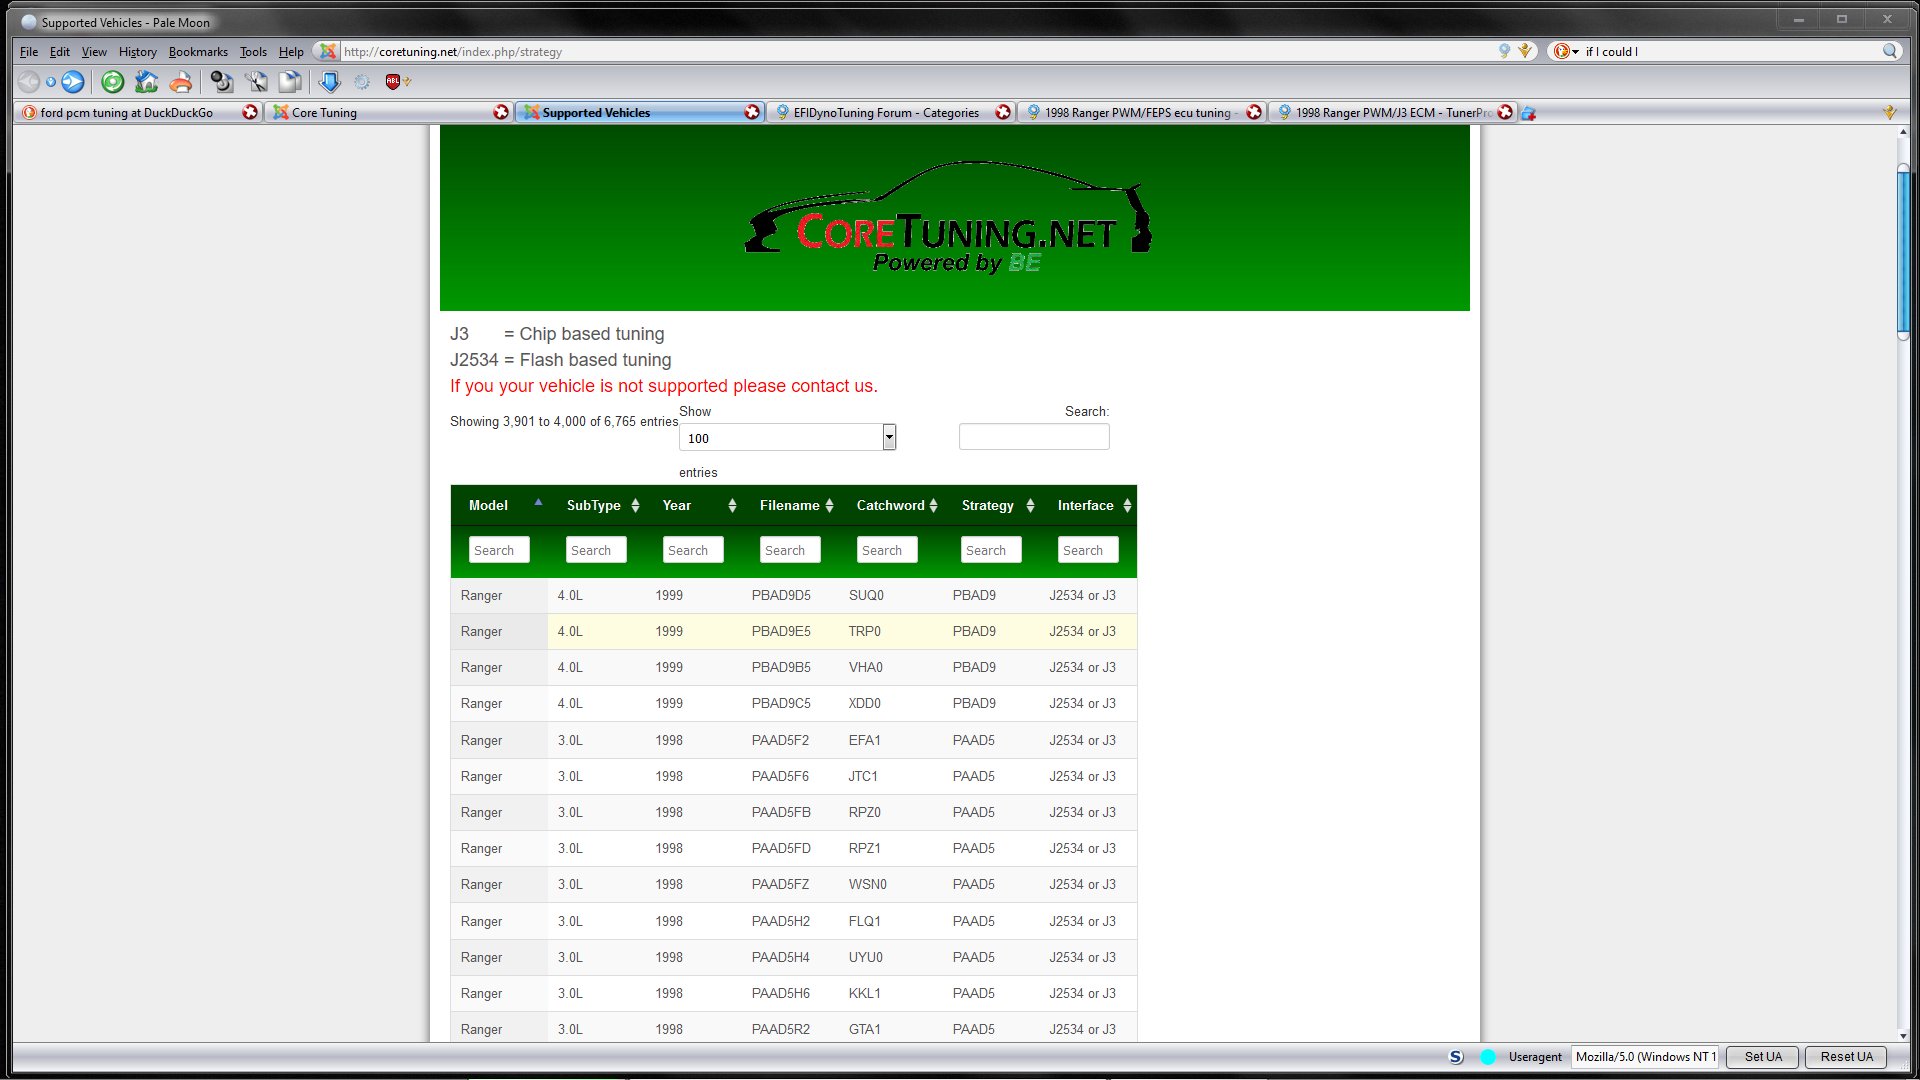Click the Home toolbar icon
Screen dimensions: 1920x1080
[147, 82]
